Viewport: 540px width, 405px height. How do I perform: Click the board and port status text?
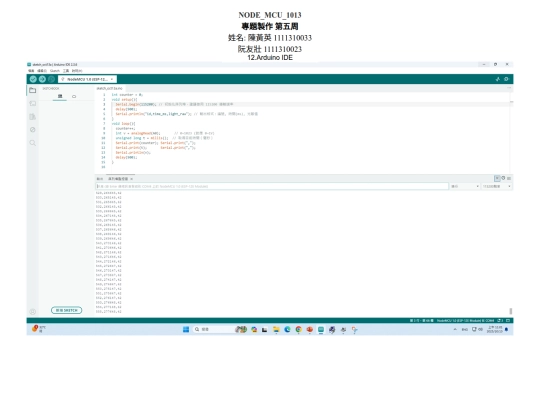(465, 321)
